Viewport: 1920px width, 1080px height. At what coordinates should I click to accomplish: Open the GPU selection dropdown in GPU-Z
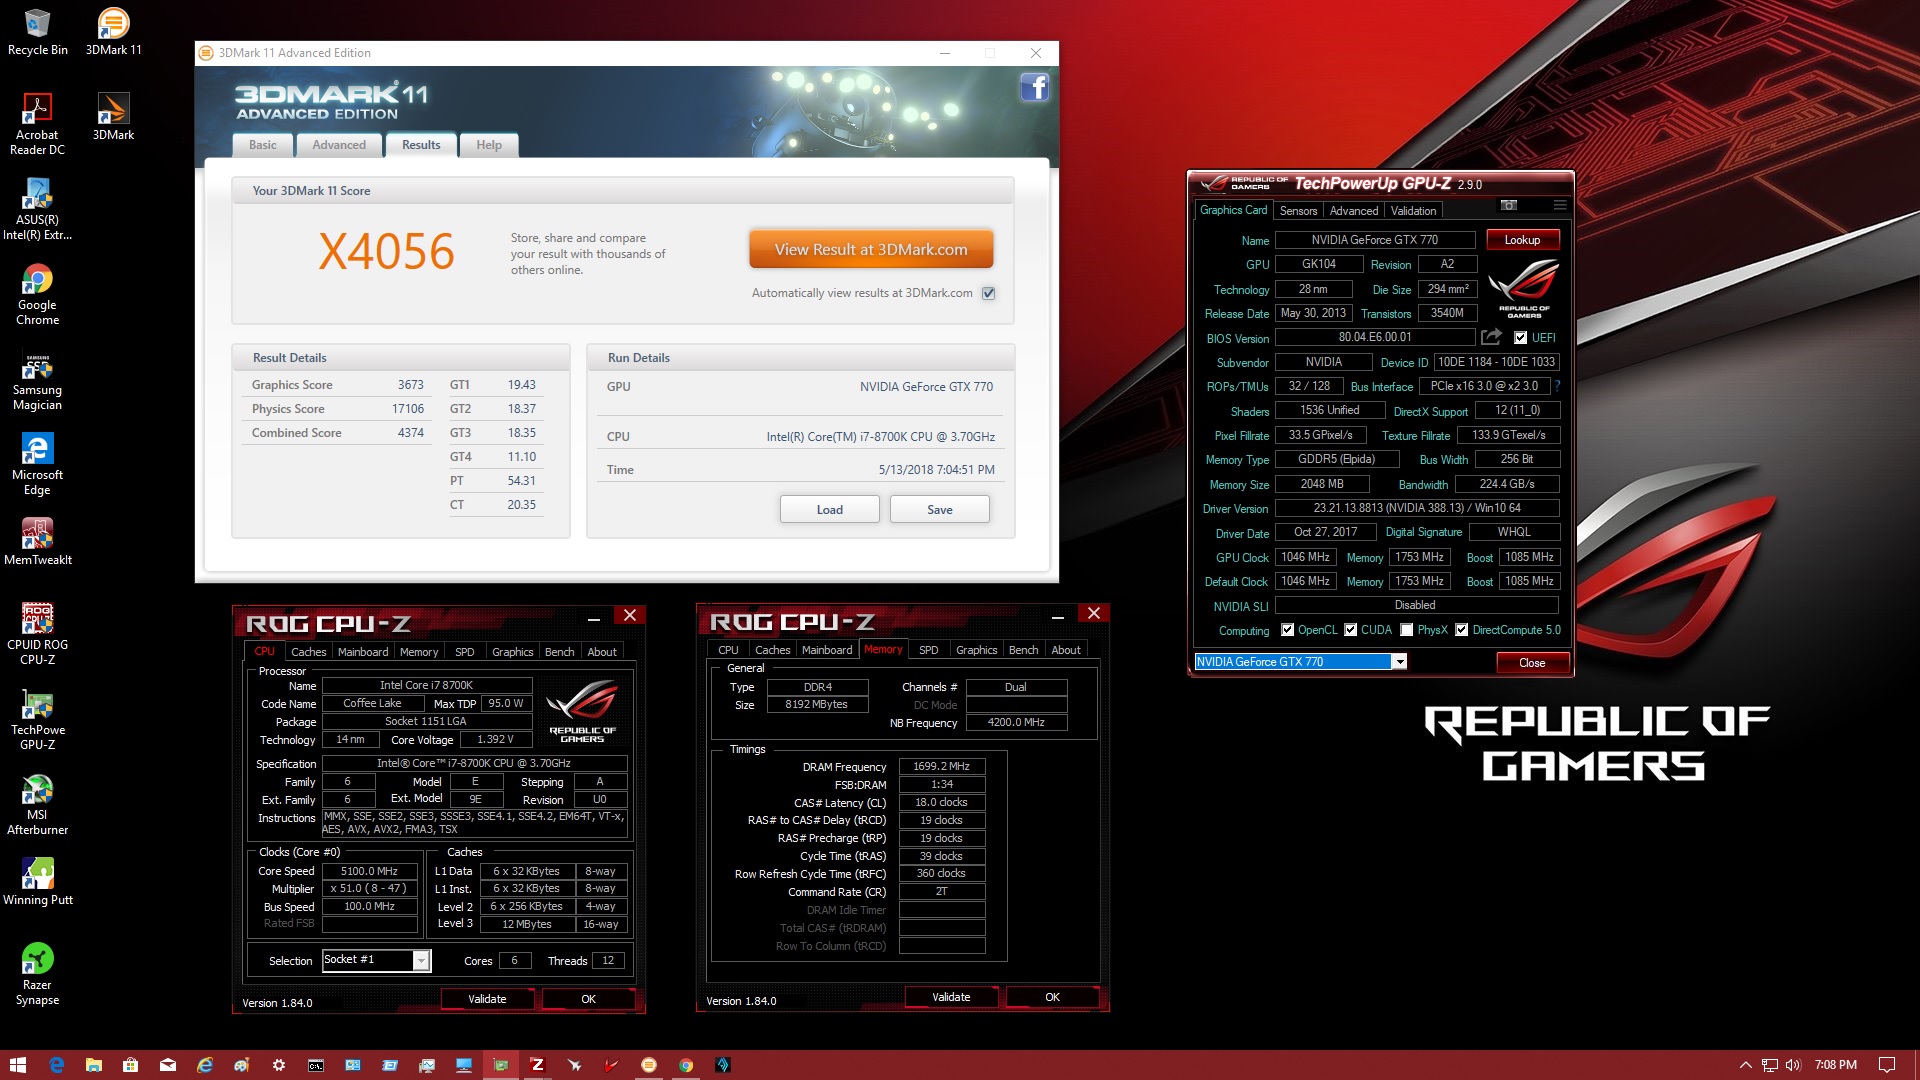click(1400, 662)
